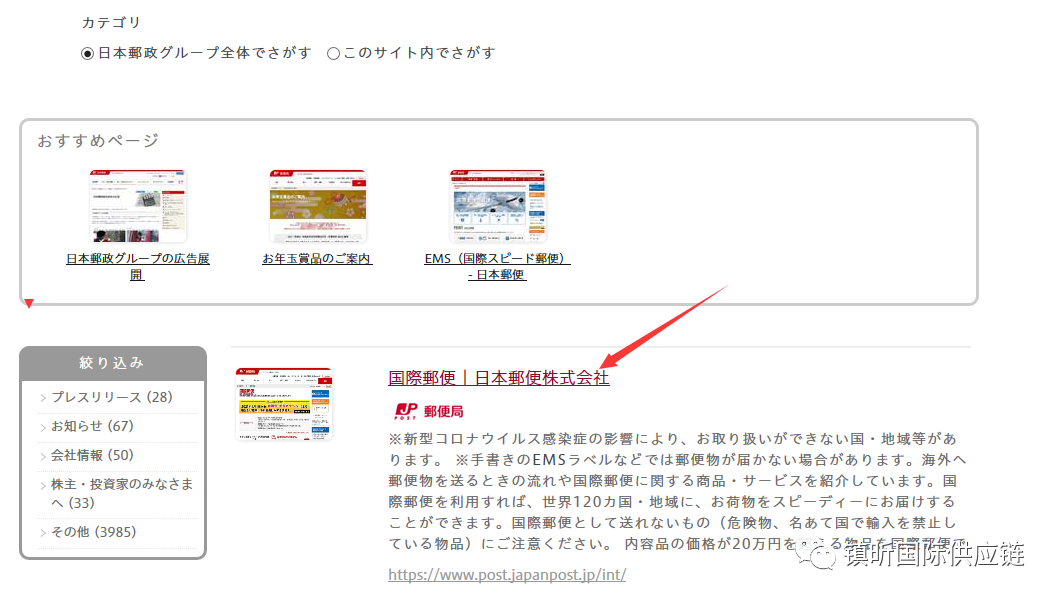Filter results by その他 (3985)
1059x601 pixels.
94,532
